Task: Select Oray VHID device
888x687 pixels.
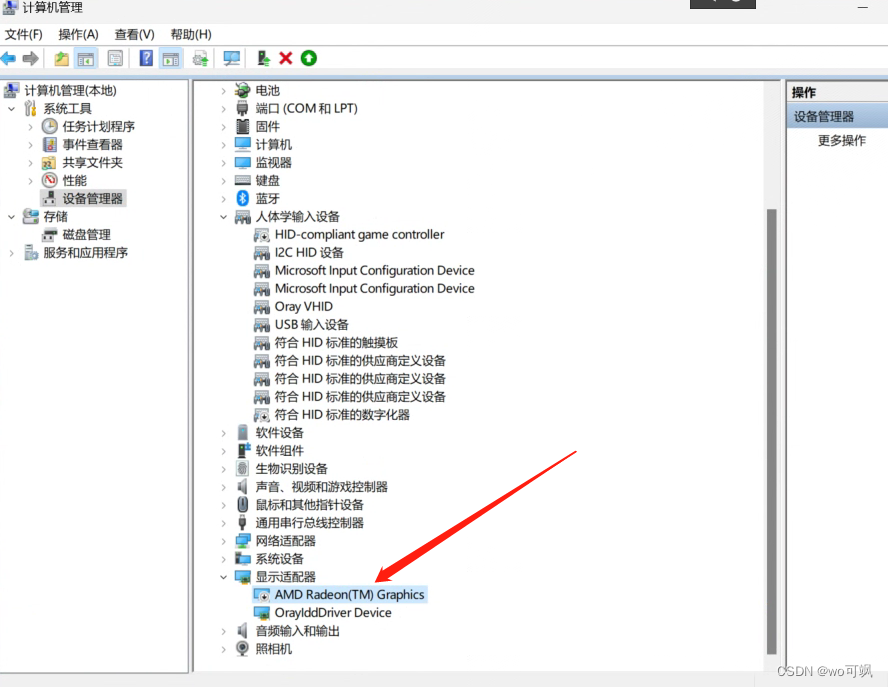Action: pyautogui.click(x=304, y=306)
